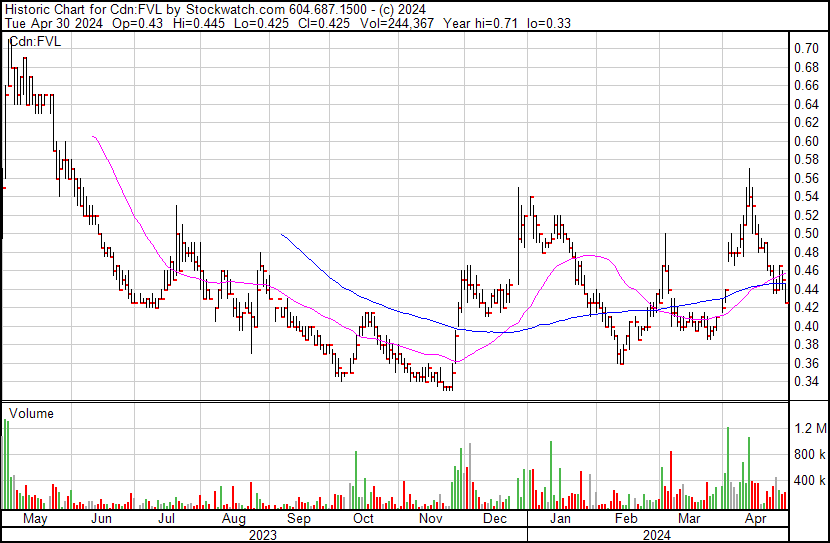Click the Dec month marker
This screenshot has width=830, height=543.
tap(494, 520)
